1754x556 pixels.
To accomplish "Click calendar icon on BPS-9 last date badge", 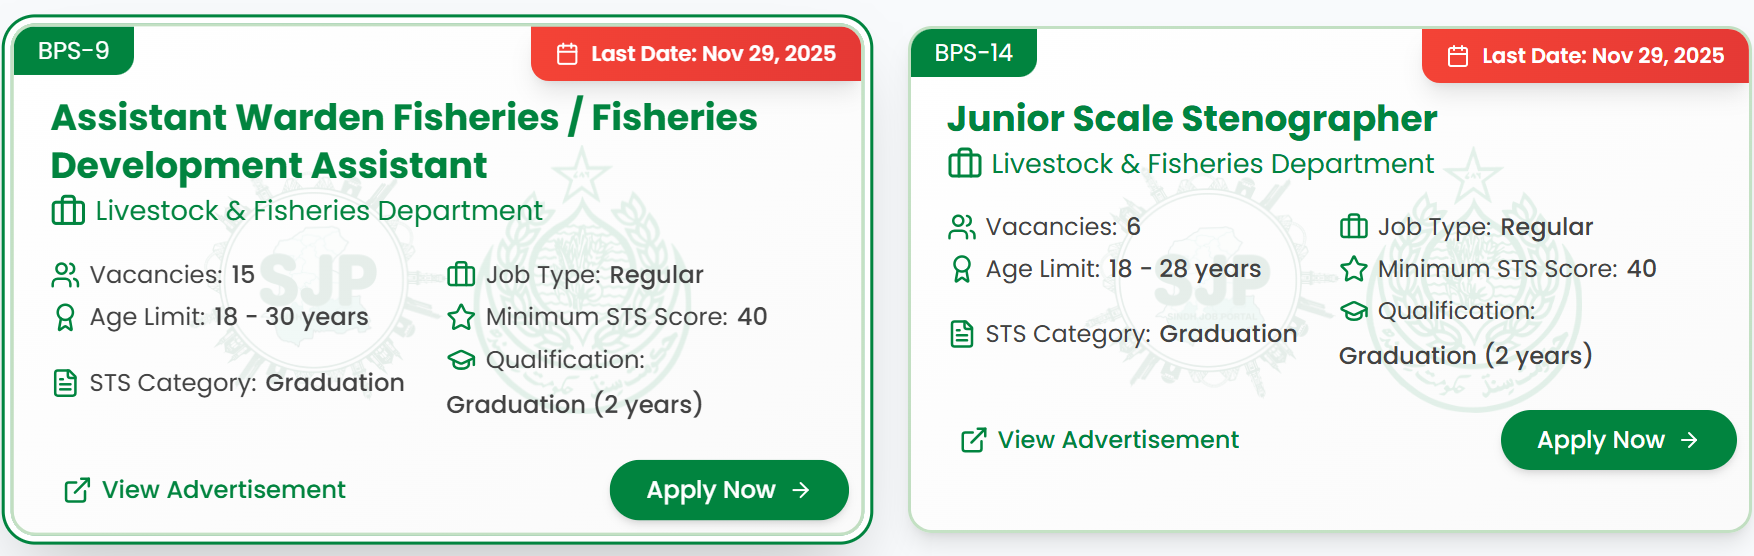I will [x=567, y=54].
